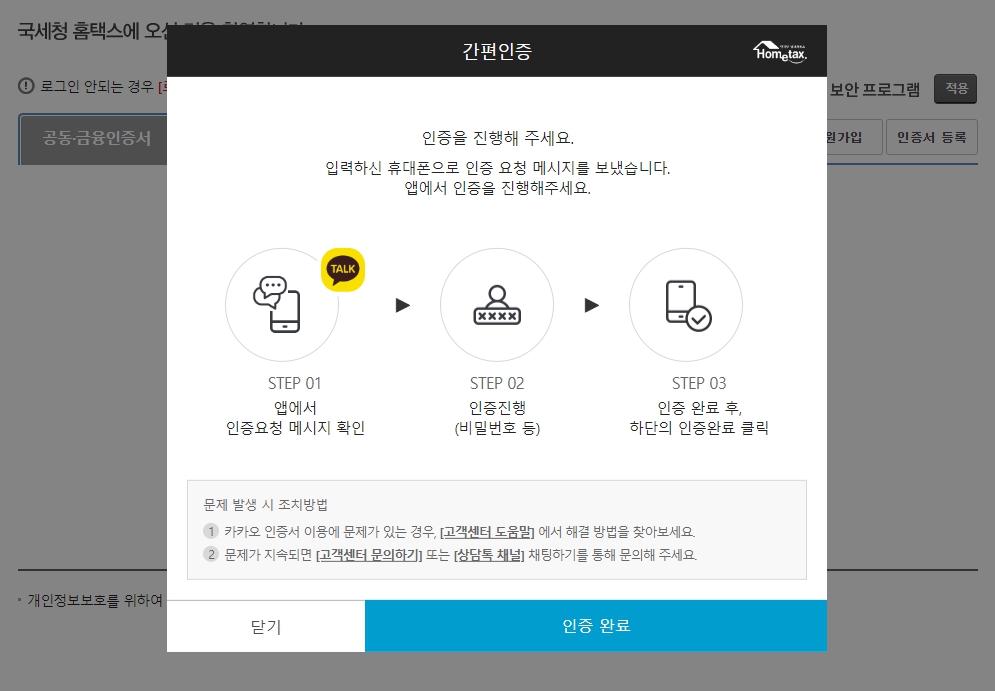Screen dimensions: 995x691
Task: Click the 인증 완료 button
Action: 596,626
